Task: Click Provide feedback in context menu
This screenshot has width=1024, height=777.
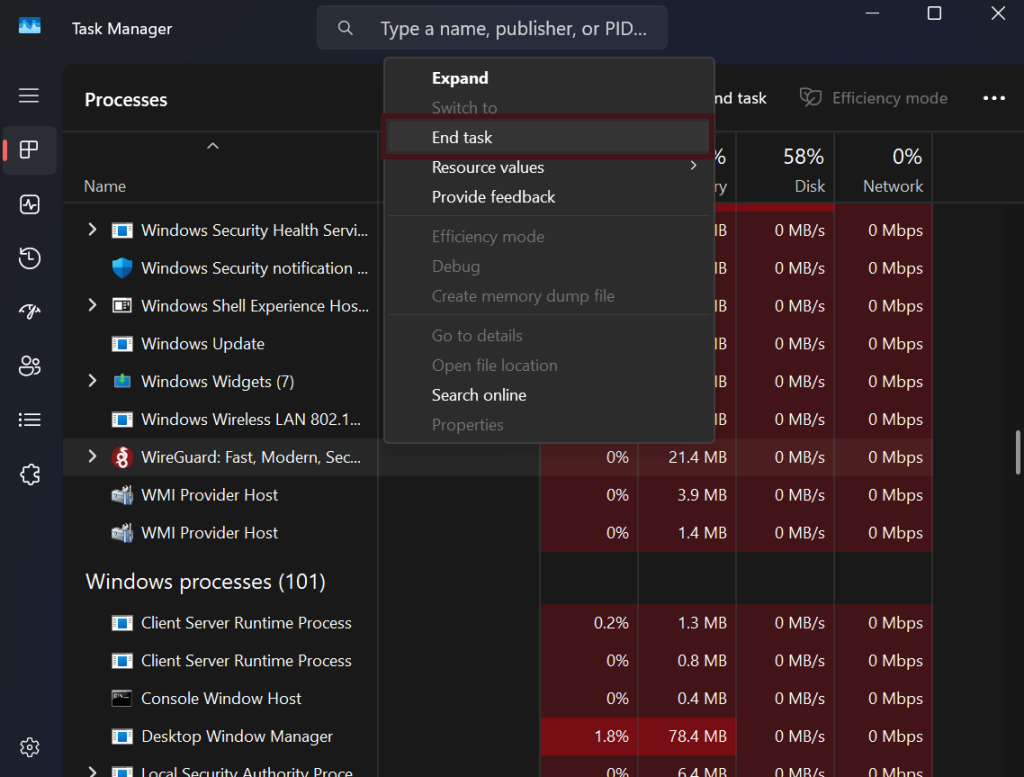Action: (493, 197)
